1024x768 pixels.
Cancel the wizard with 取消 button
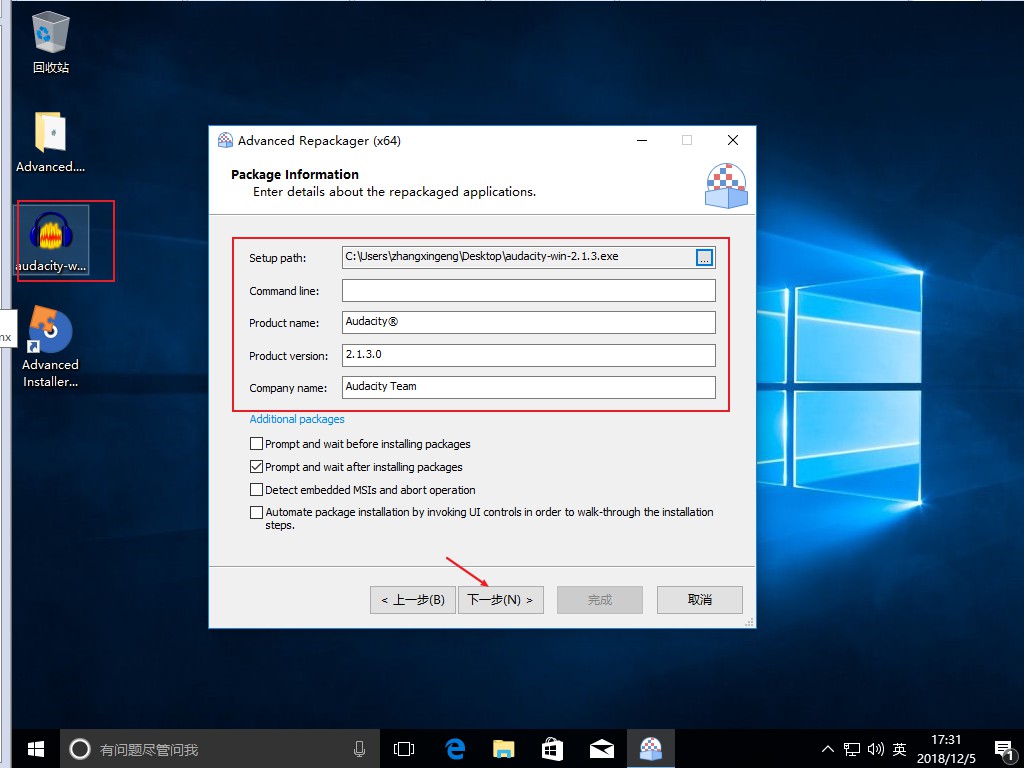tap(699, 600)
